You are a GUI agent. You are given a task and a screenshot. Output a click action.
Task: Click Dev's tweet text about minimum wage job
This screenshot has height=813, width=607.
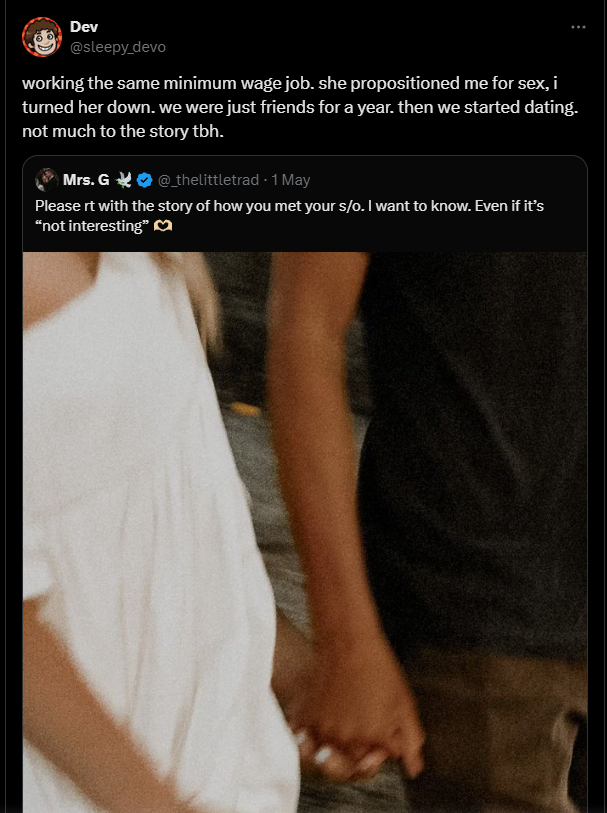[x=300, y=107]
